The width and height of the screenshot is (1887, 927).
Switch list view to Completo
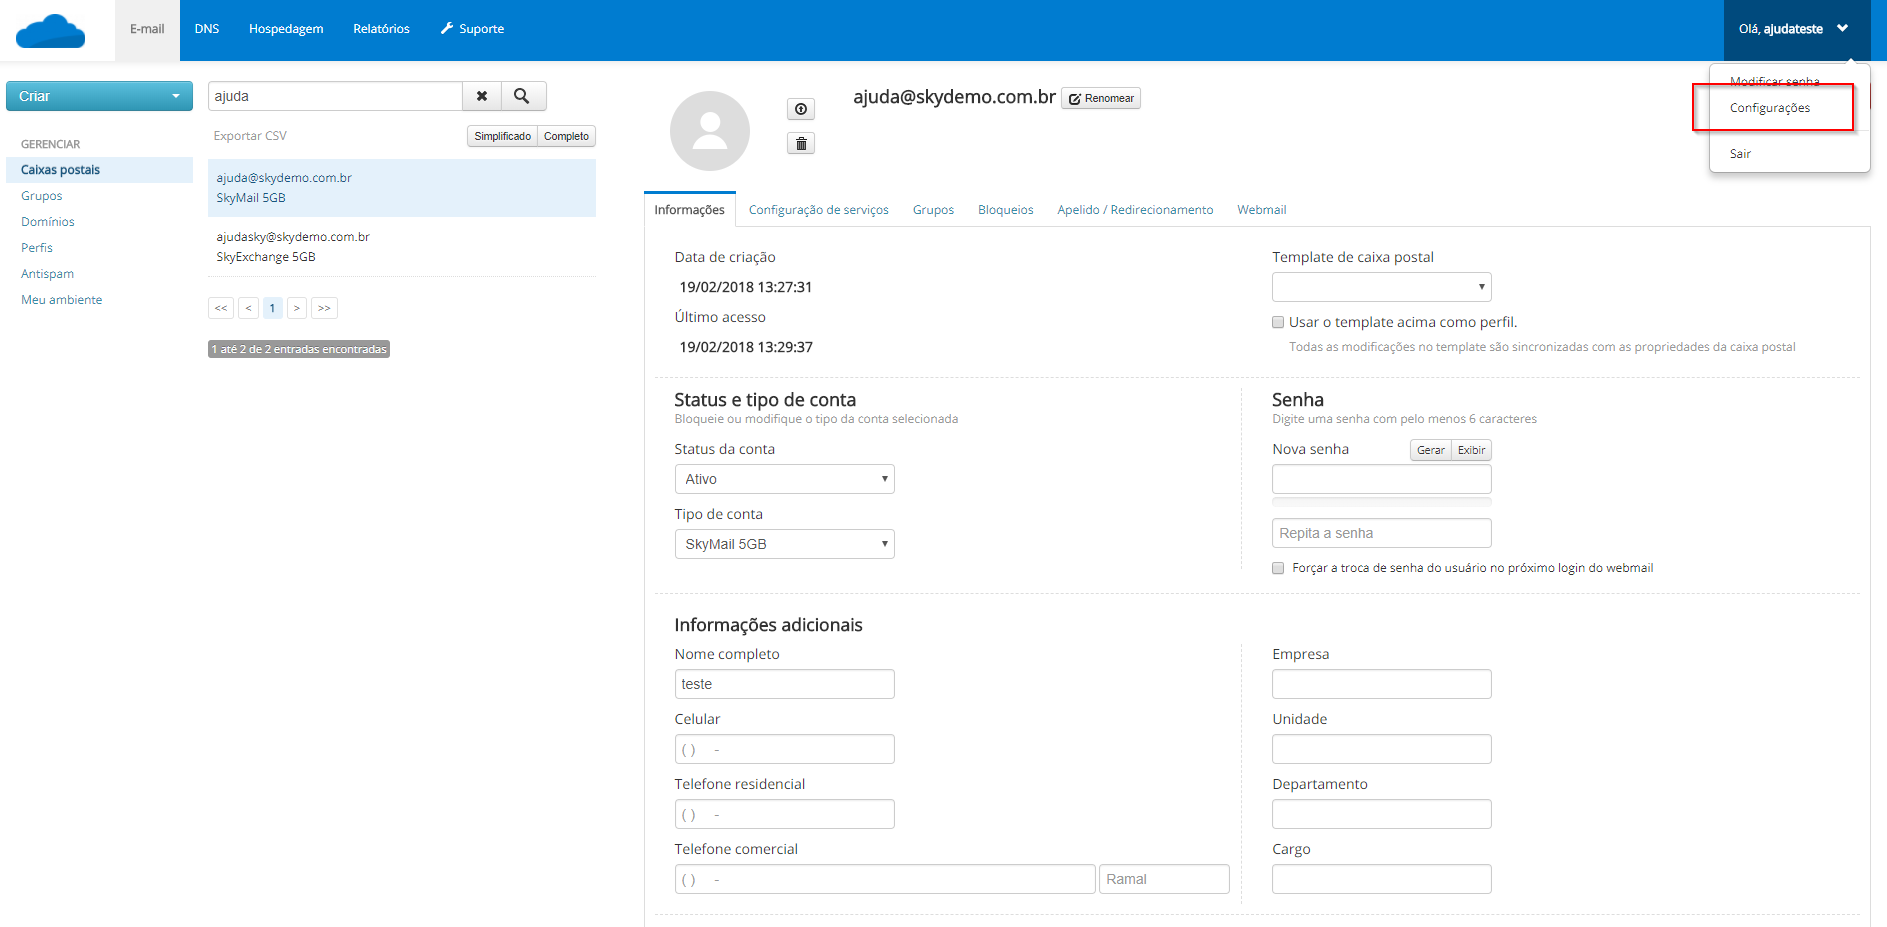(566, 136)
